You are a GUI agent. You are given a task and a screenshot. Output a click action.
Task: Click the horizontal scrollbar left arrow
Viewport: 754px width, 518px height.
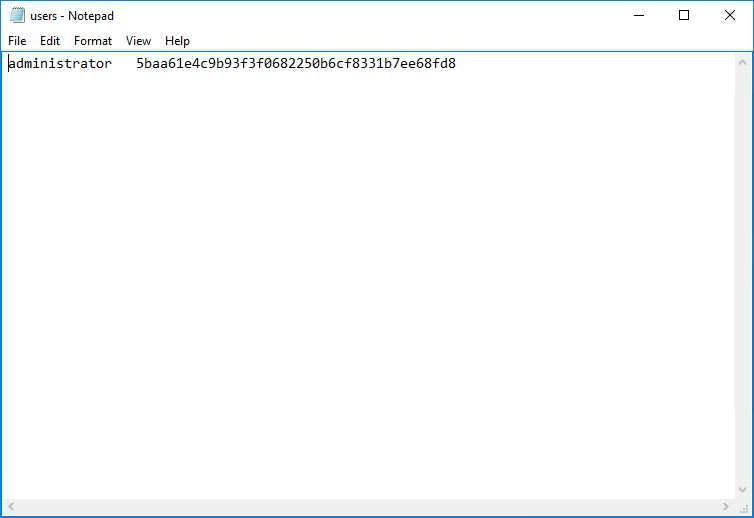coord(11,507)
